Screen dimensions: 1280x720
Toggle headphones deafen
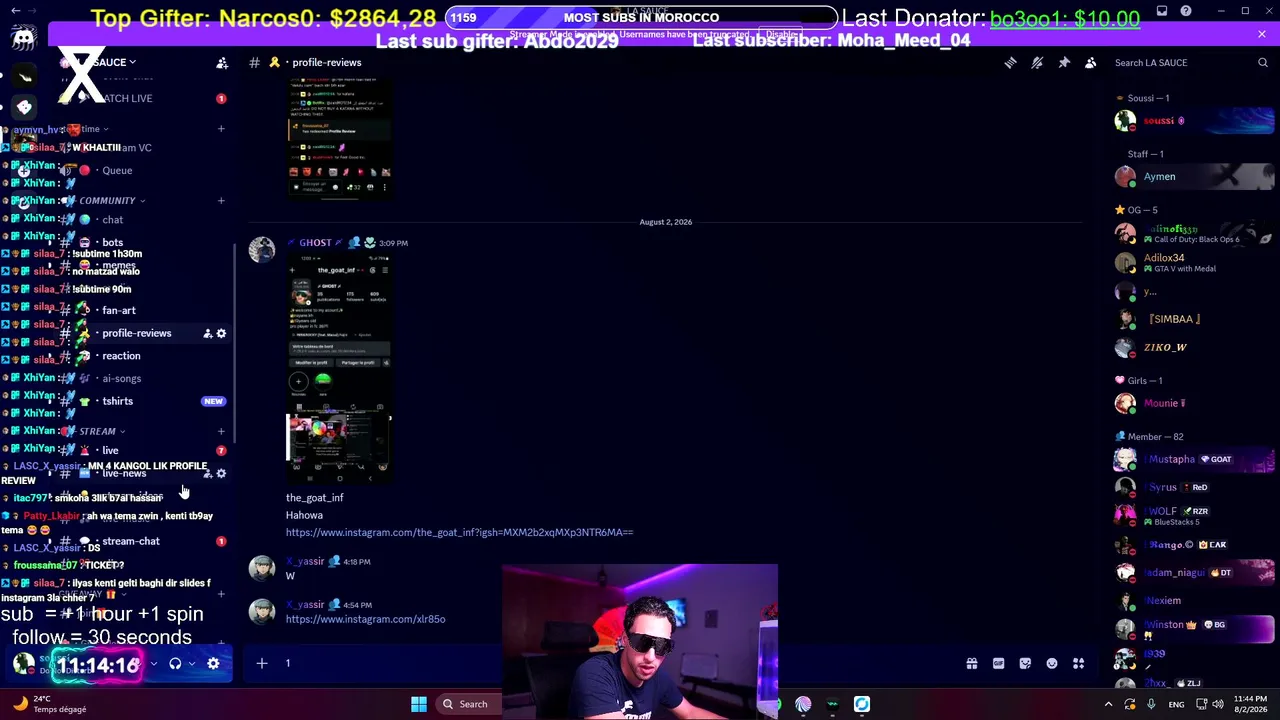(175, 663)
